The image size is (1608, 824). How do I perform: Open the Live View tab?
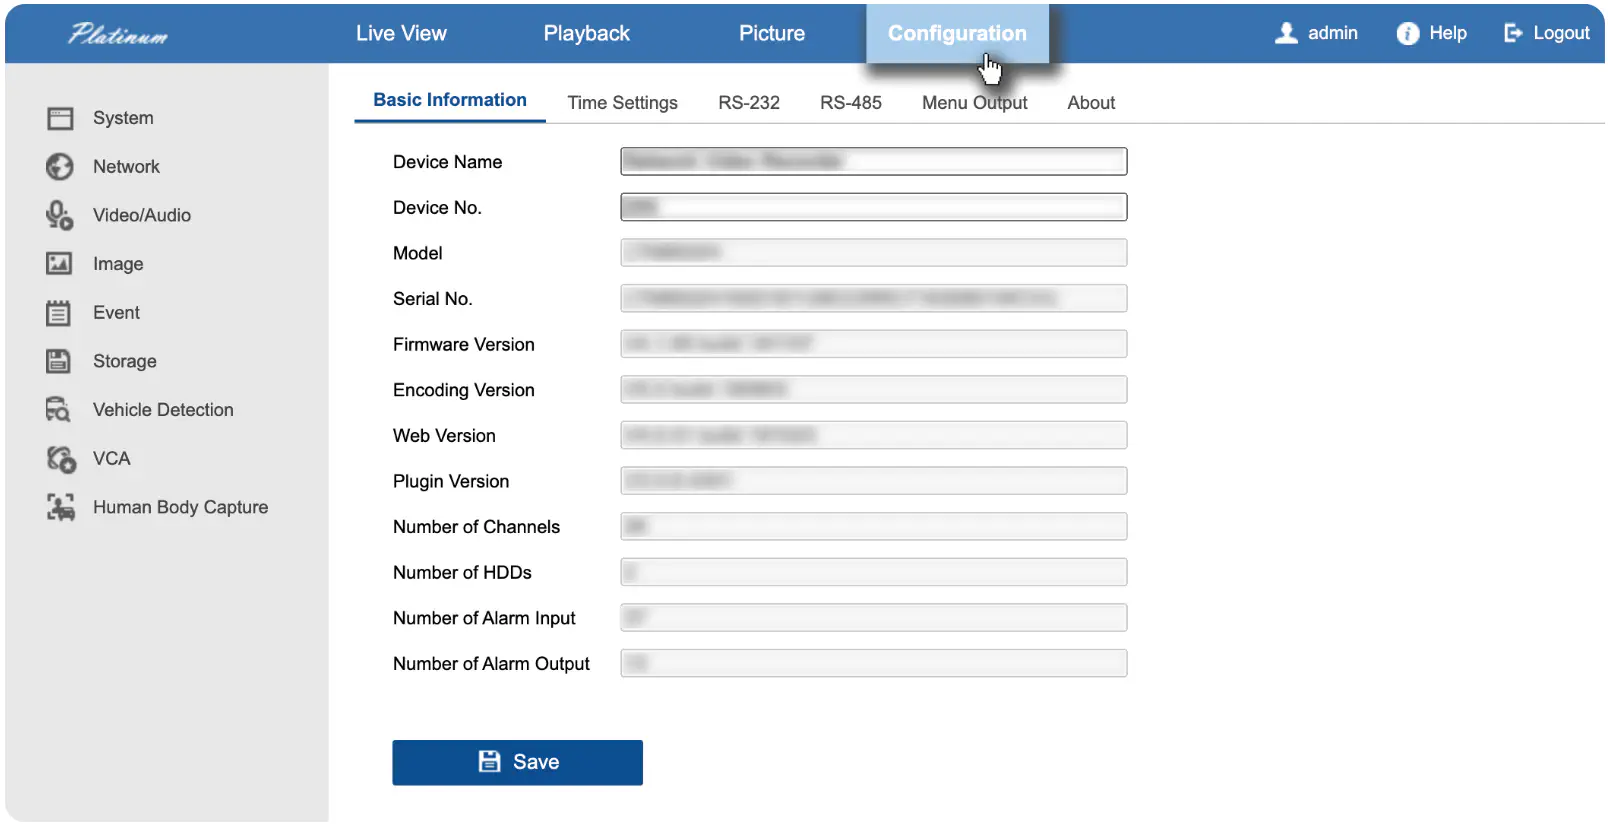pyautogui.click(x=401, y=33)
